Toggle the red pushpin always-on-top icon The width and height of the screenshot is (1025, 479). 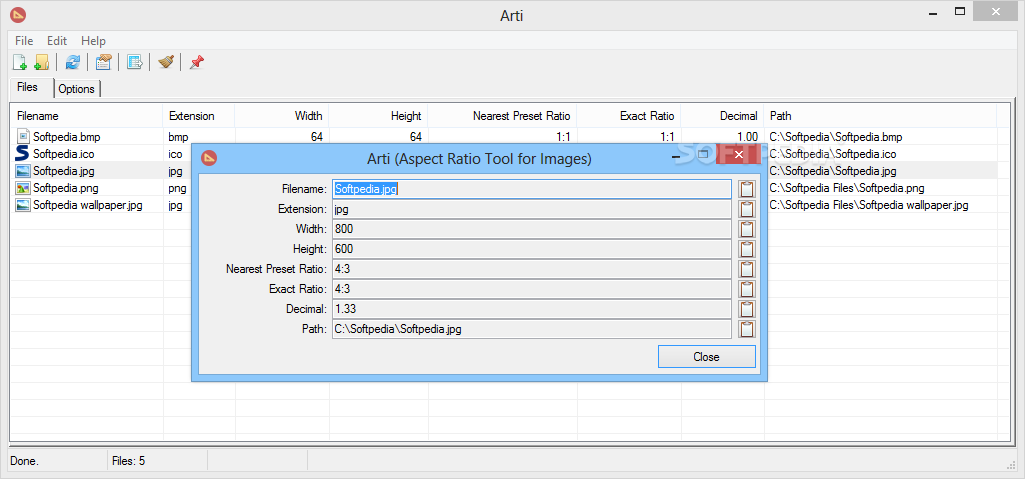[x=196, y=62]
